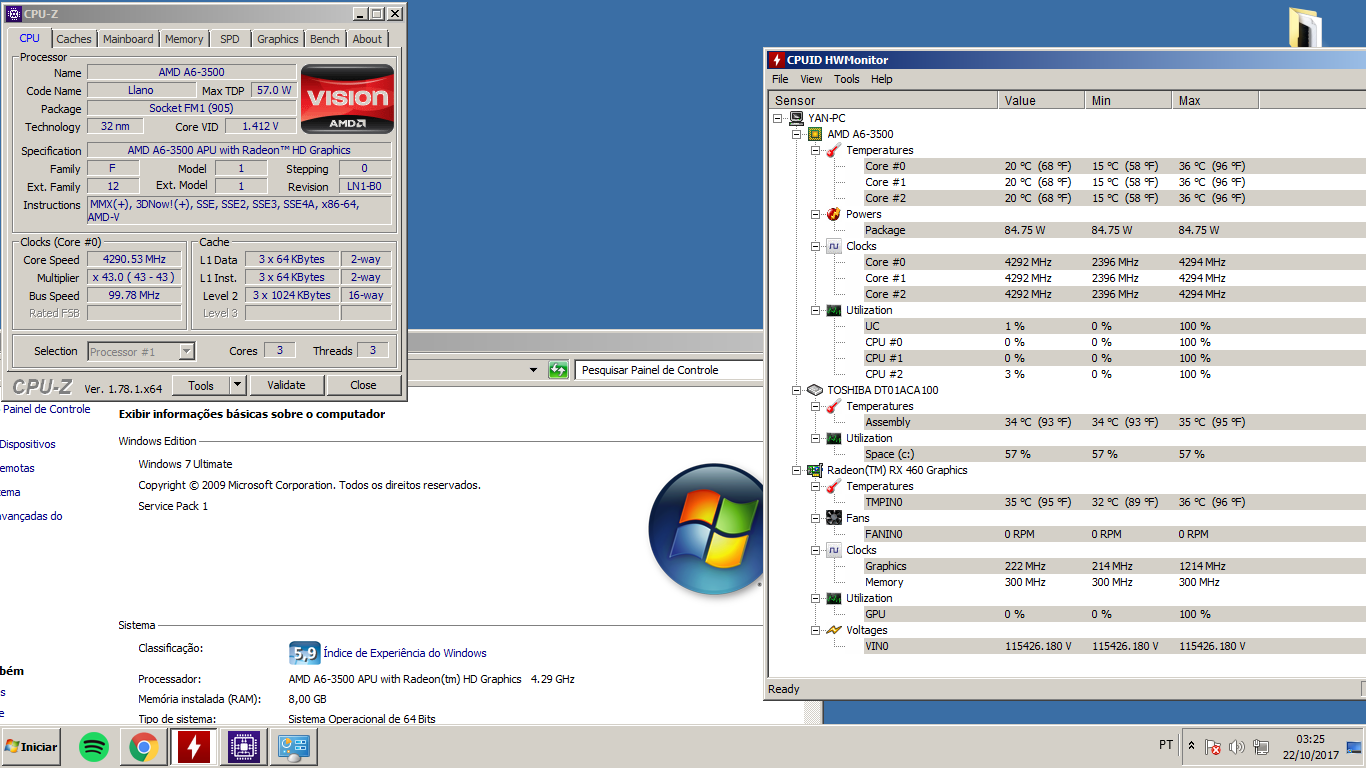Collapse the AMD A6-3500 node
Image resolution: width=1366 pixels, height=768 pixels.
797,134
